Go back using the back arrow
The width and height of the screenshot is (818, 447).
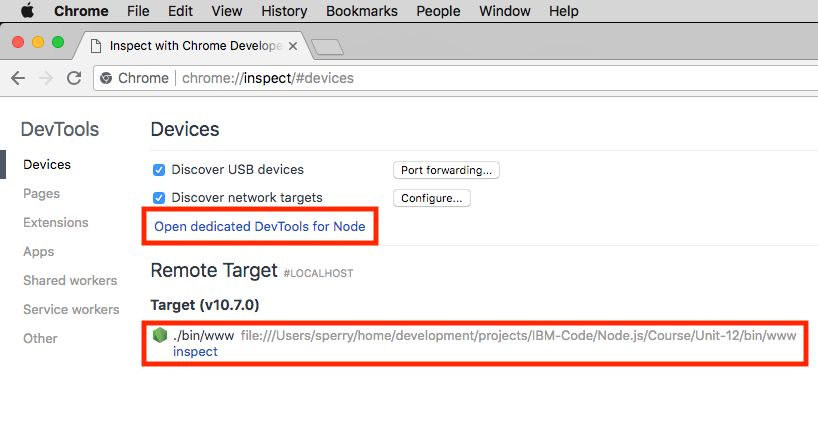(x=18, y=78)
